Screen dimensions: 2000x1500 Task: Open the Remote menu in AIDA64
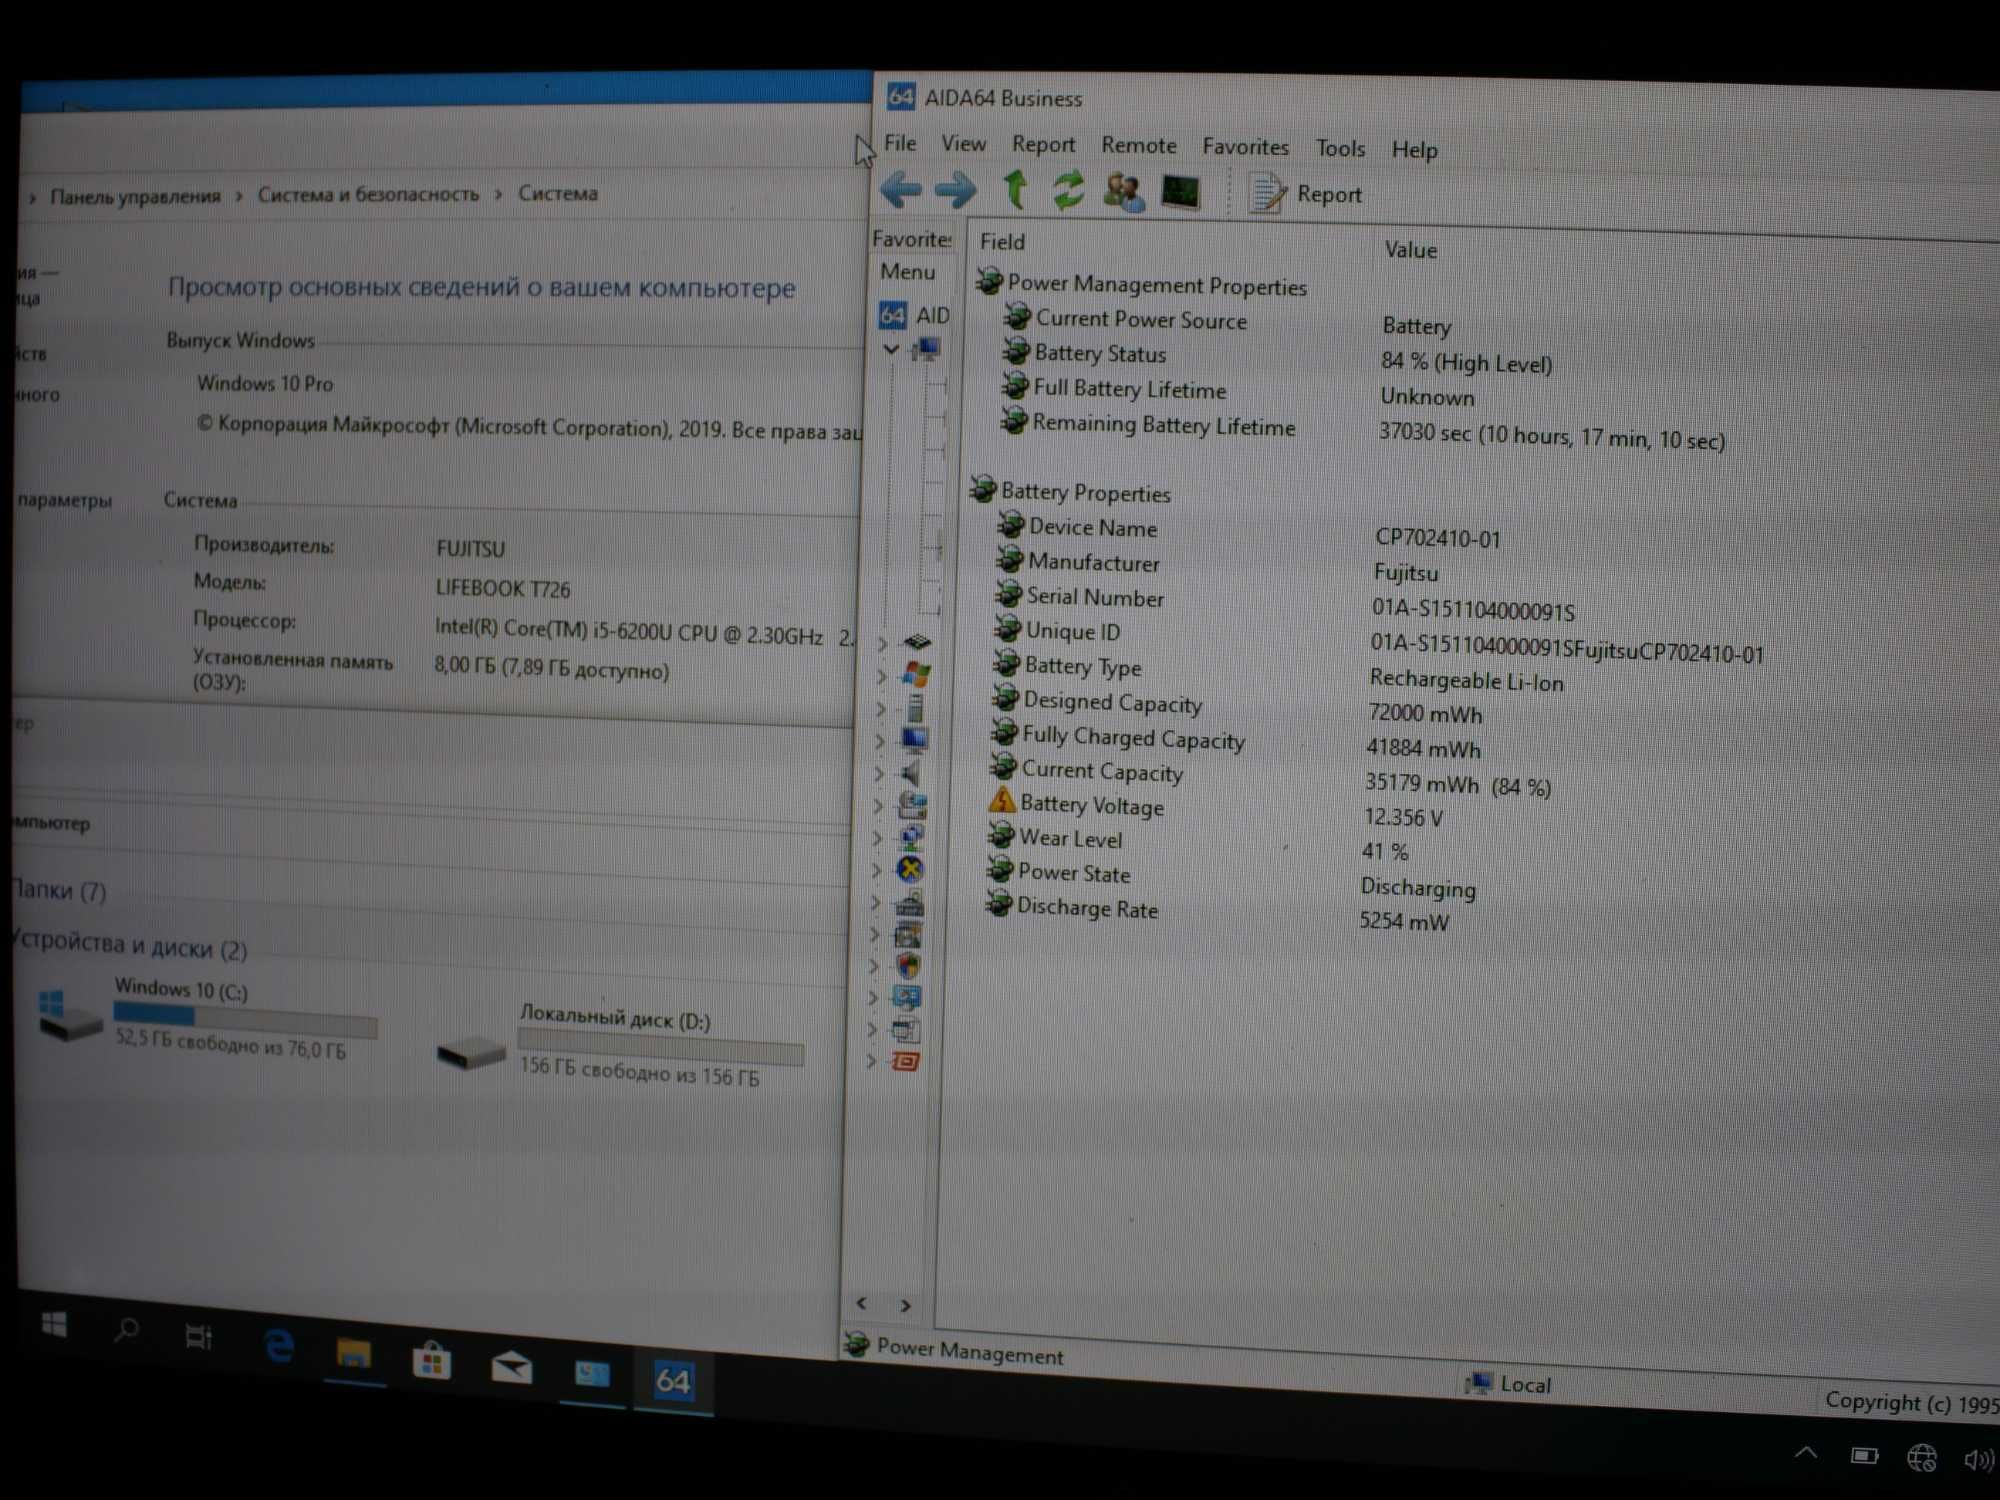coord(1138,146)
